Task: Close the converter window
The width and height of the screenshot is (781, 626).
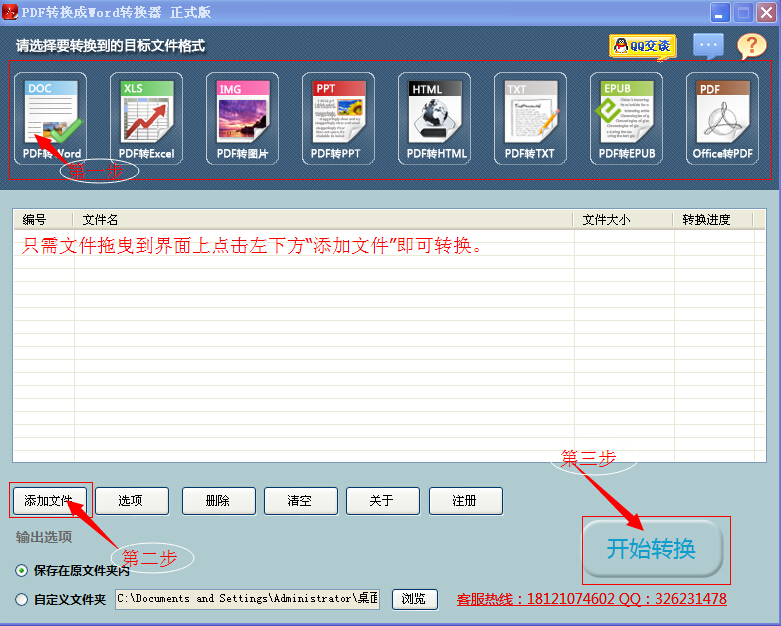Action: pyautogui.click(x=766, y=12)
